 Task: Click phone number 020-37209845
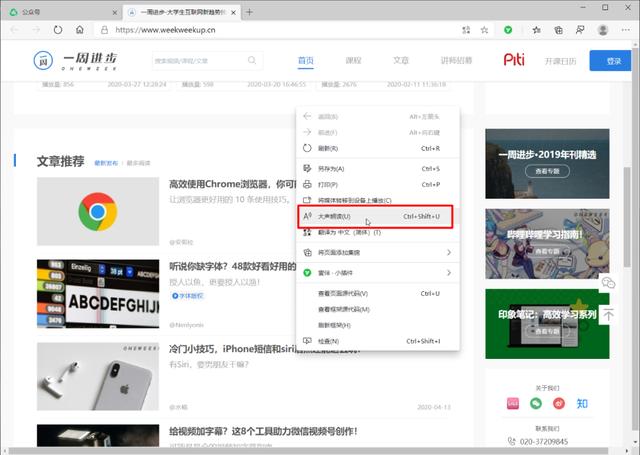click(544, 442)
